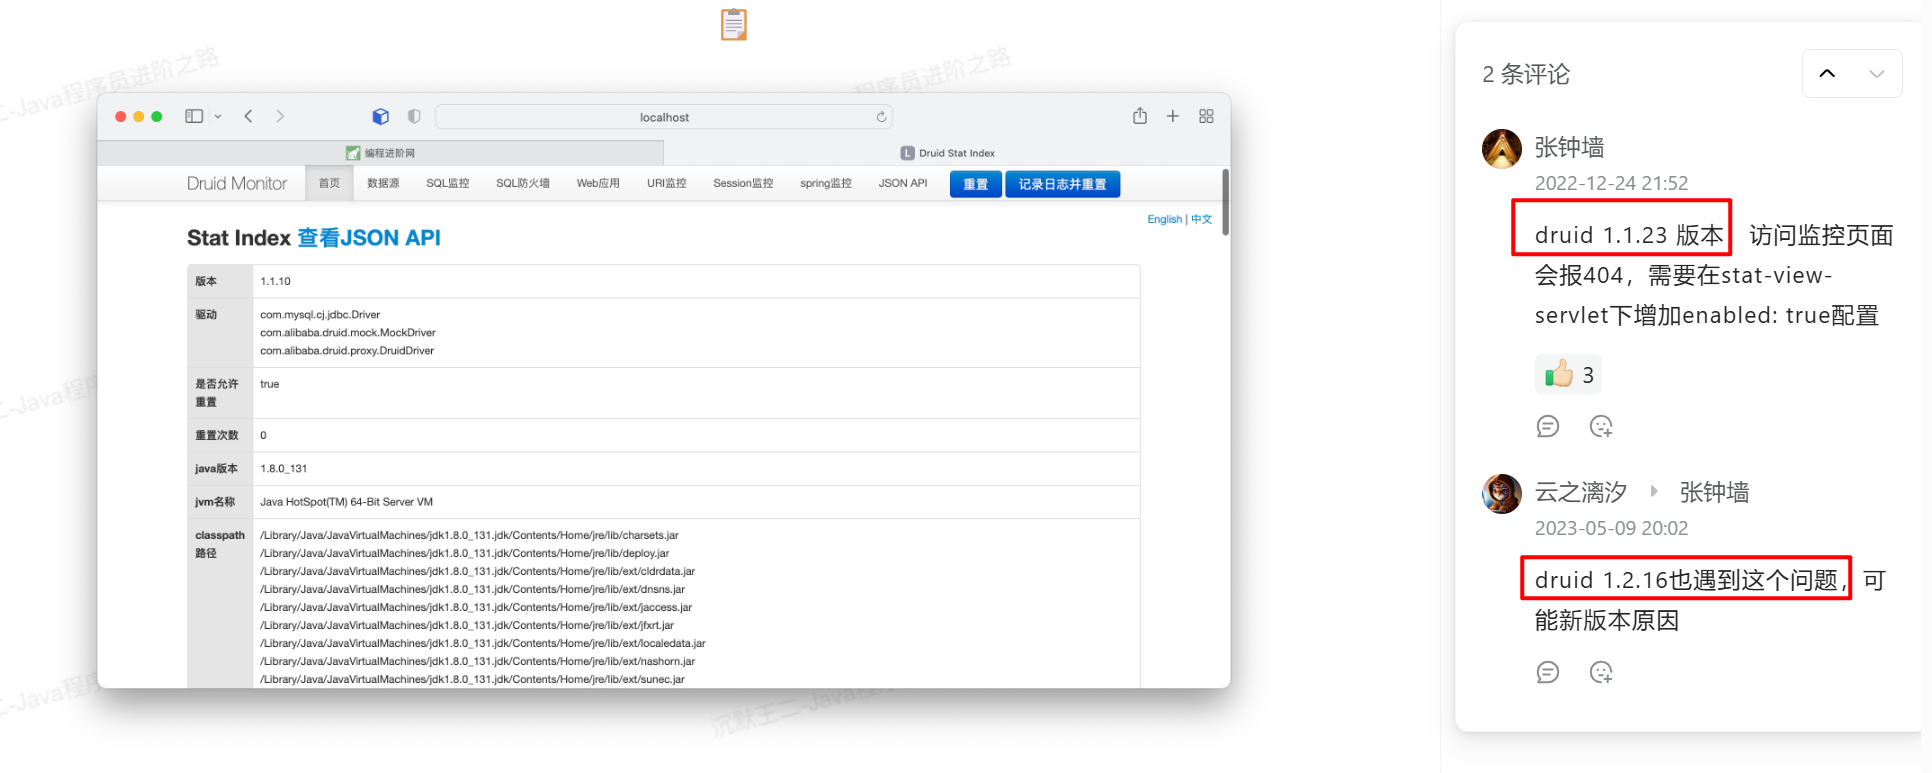Select the charsets.jar classpath line
Viewport: 1932px width, 773px height.
point(469,535)
